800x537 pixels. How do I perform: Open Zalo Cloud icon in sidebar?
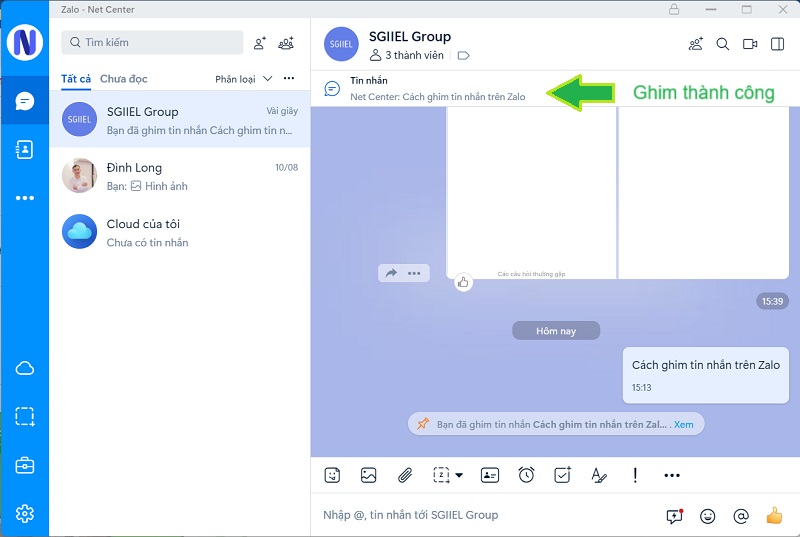coord(24,368)
